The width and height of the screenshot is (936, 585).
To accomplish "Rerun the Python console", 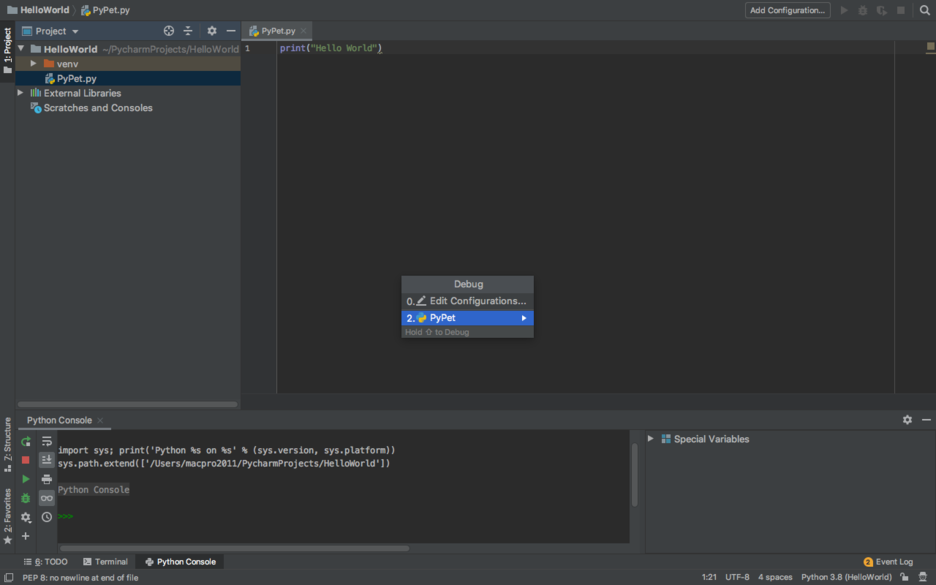I will (x=26, y=442).
